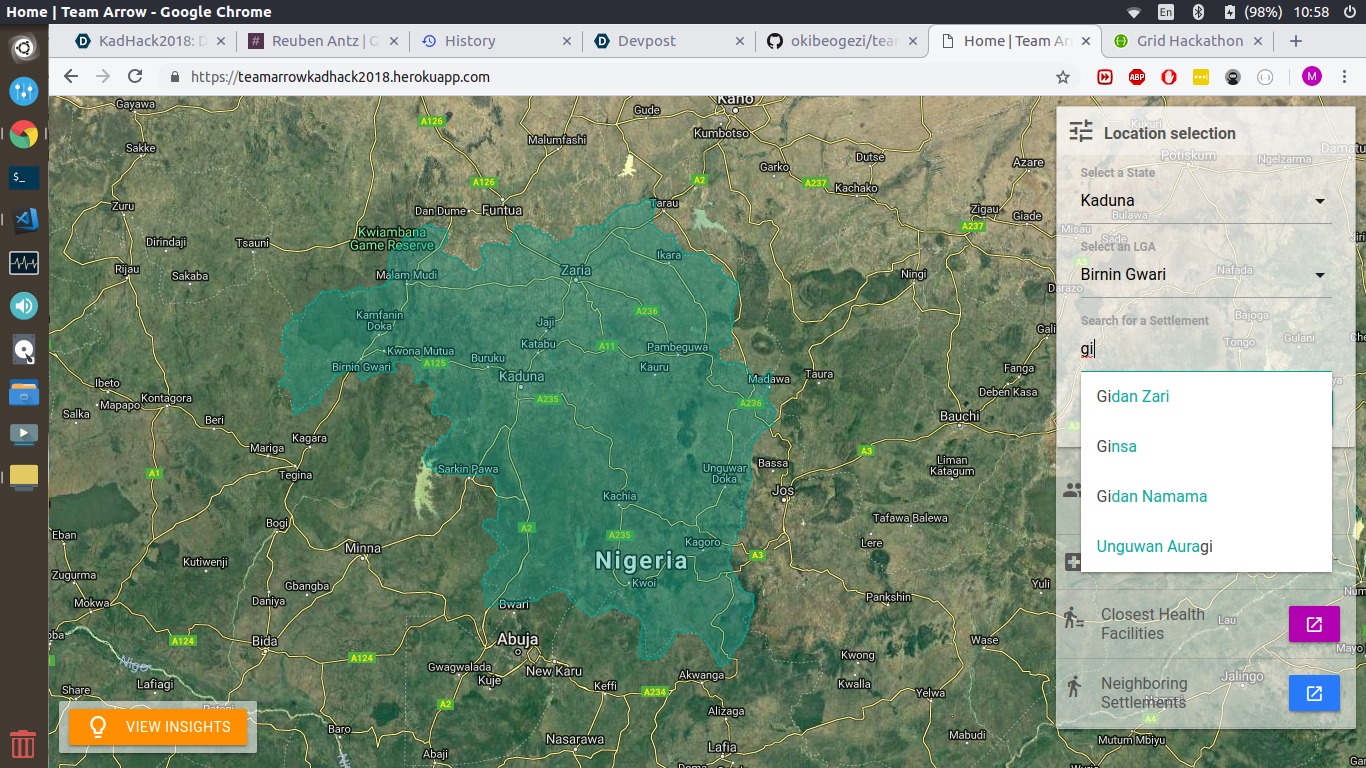The width and height of the screenshot is (1366, 768).
Task: Click the red hand stop extension icon
Action: (1169, 77)
